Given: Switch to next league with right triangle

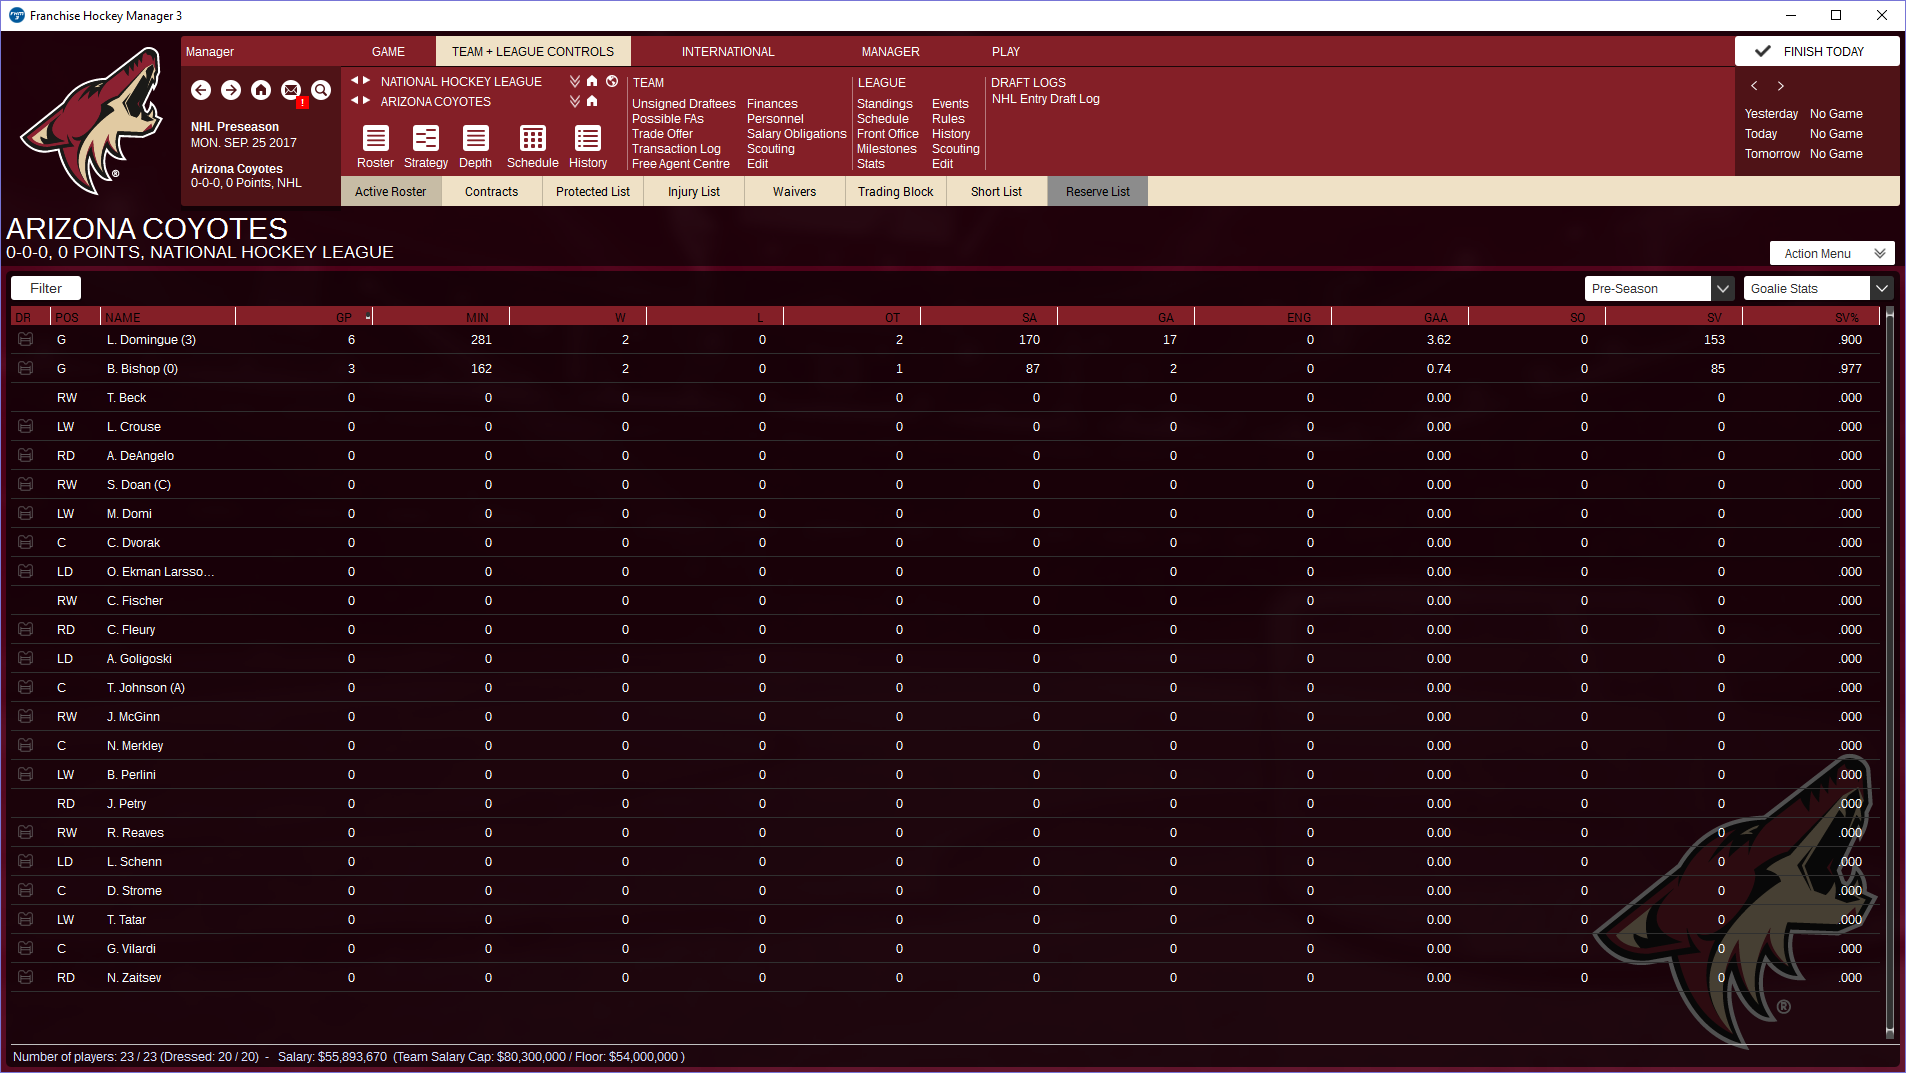Looking at the screenshot, I should point(367,80).
